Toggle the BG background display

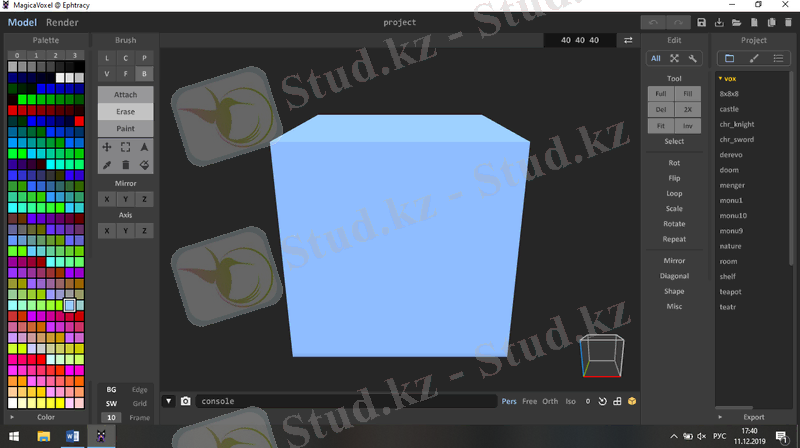[x=111, y=389]
